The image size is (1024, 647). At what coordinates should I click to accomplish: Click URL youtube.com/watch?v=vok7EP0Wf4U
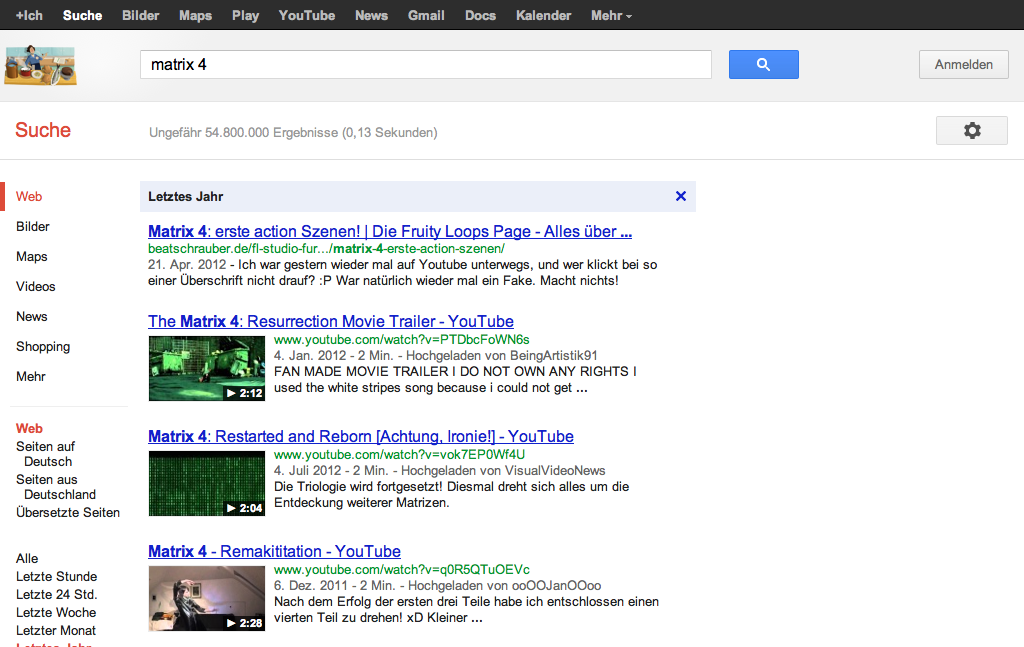point(399,454)
